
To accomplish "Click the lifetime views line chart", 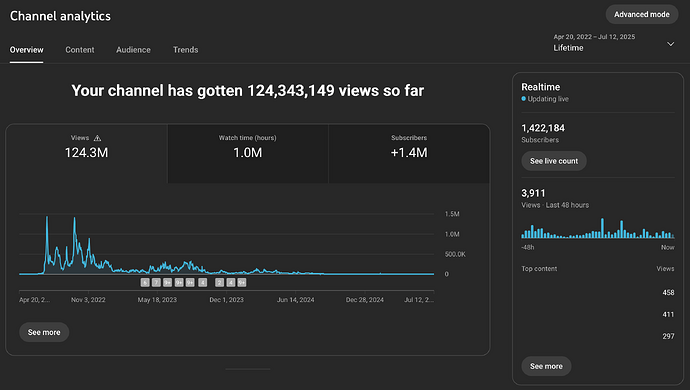I will (x=227, y=244).
